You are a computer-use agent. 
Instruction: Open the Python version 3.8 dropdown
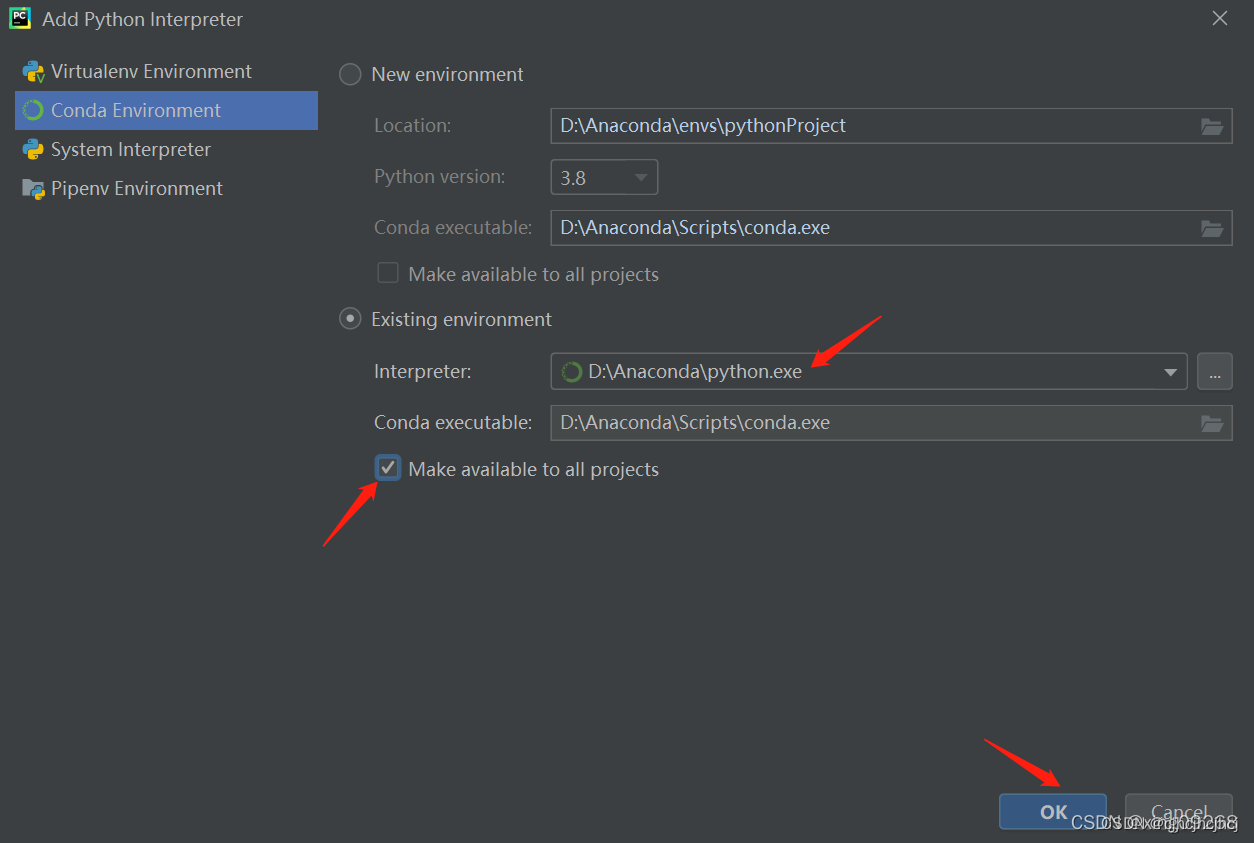coord(604,178)
